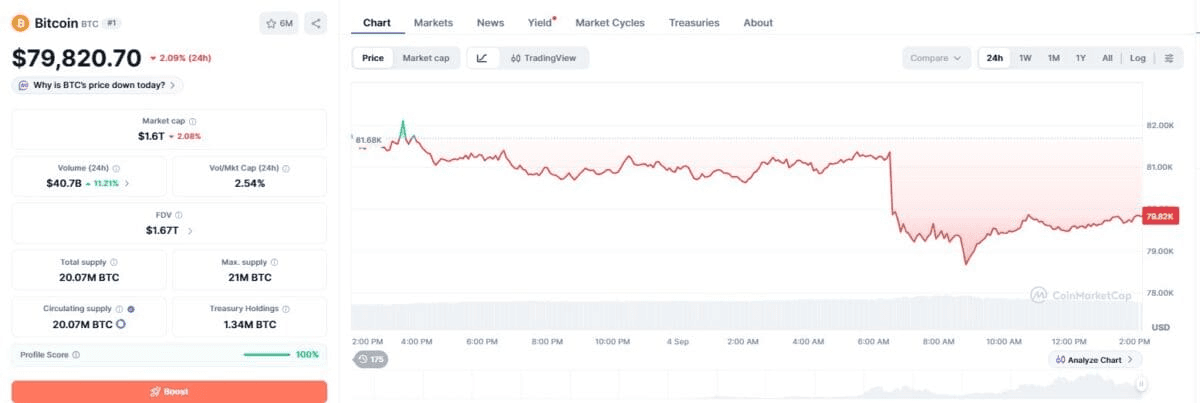Show Circulating supply info icon
This screenshot has width=1200, height=403.
coord(120,309)
